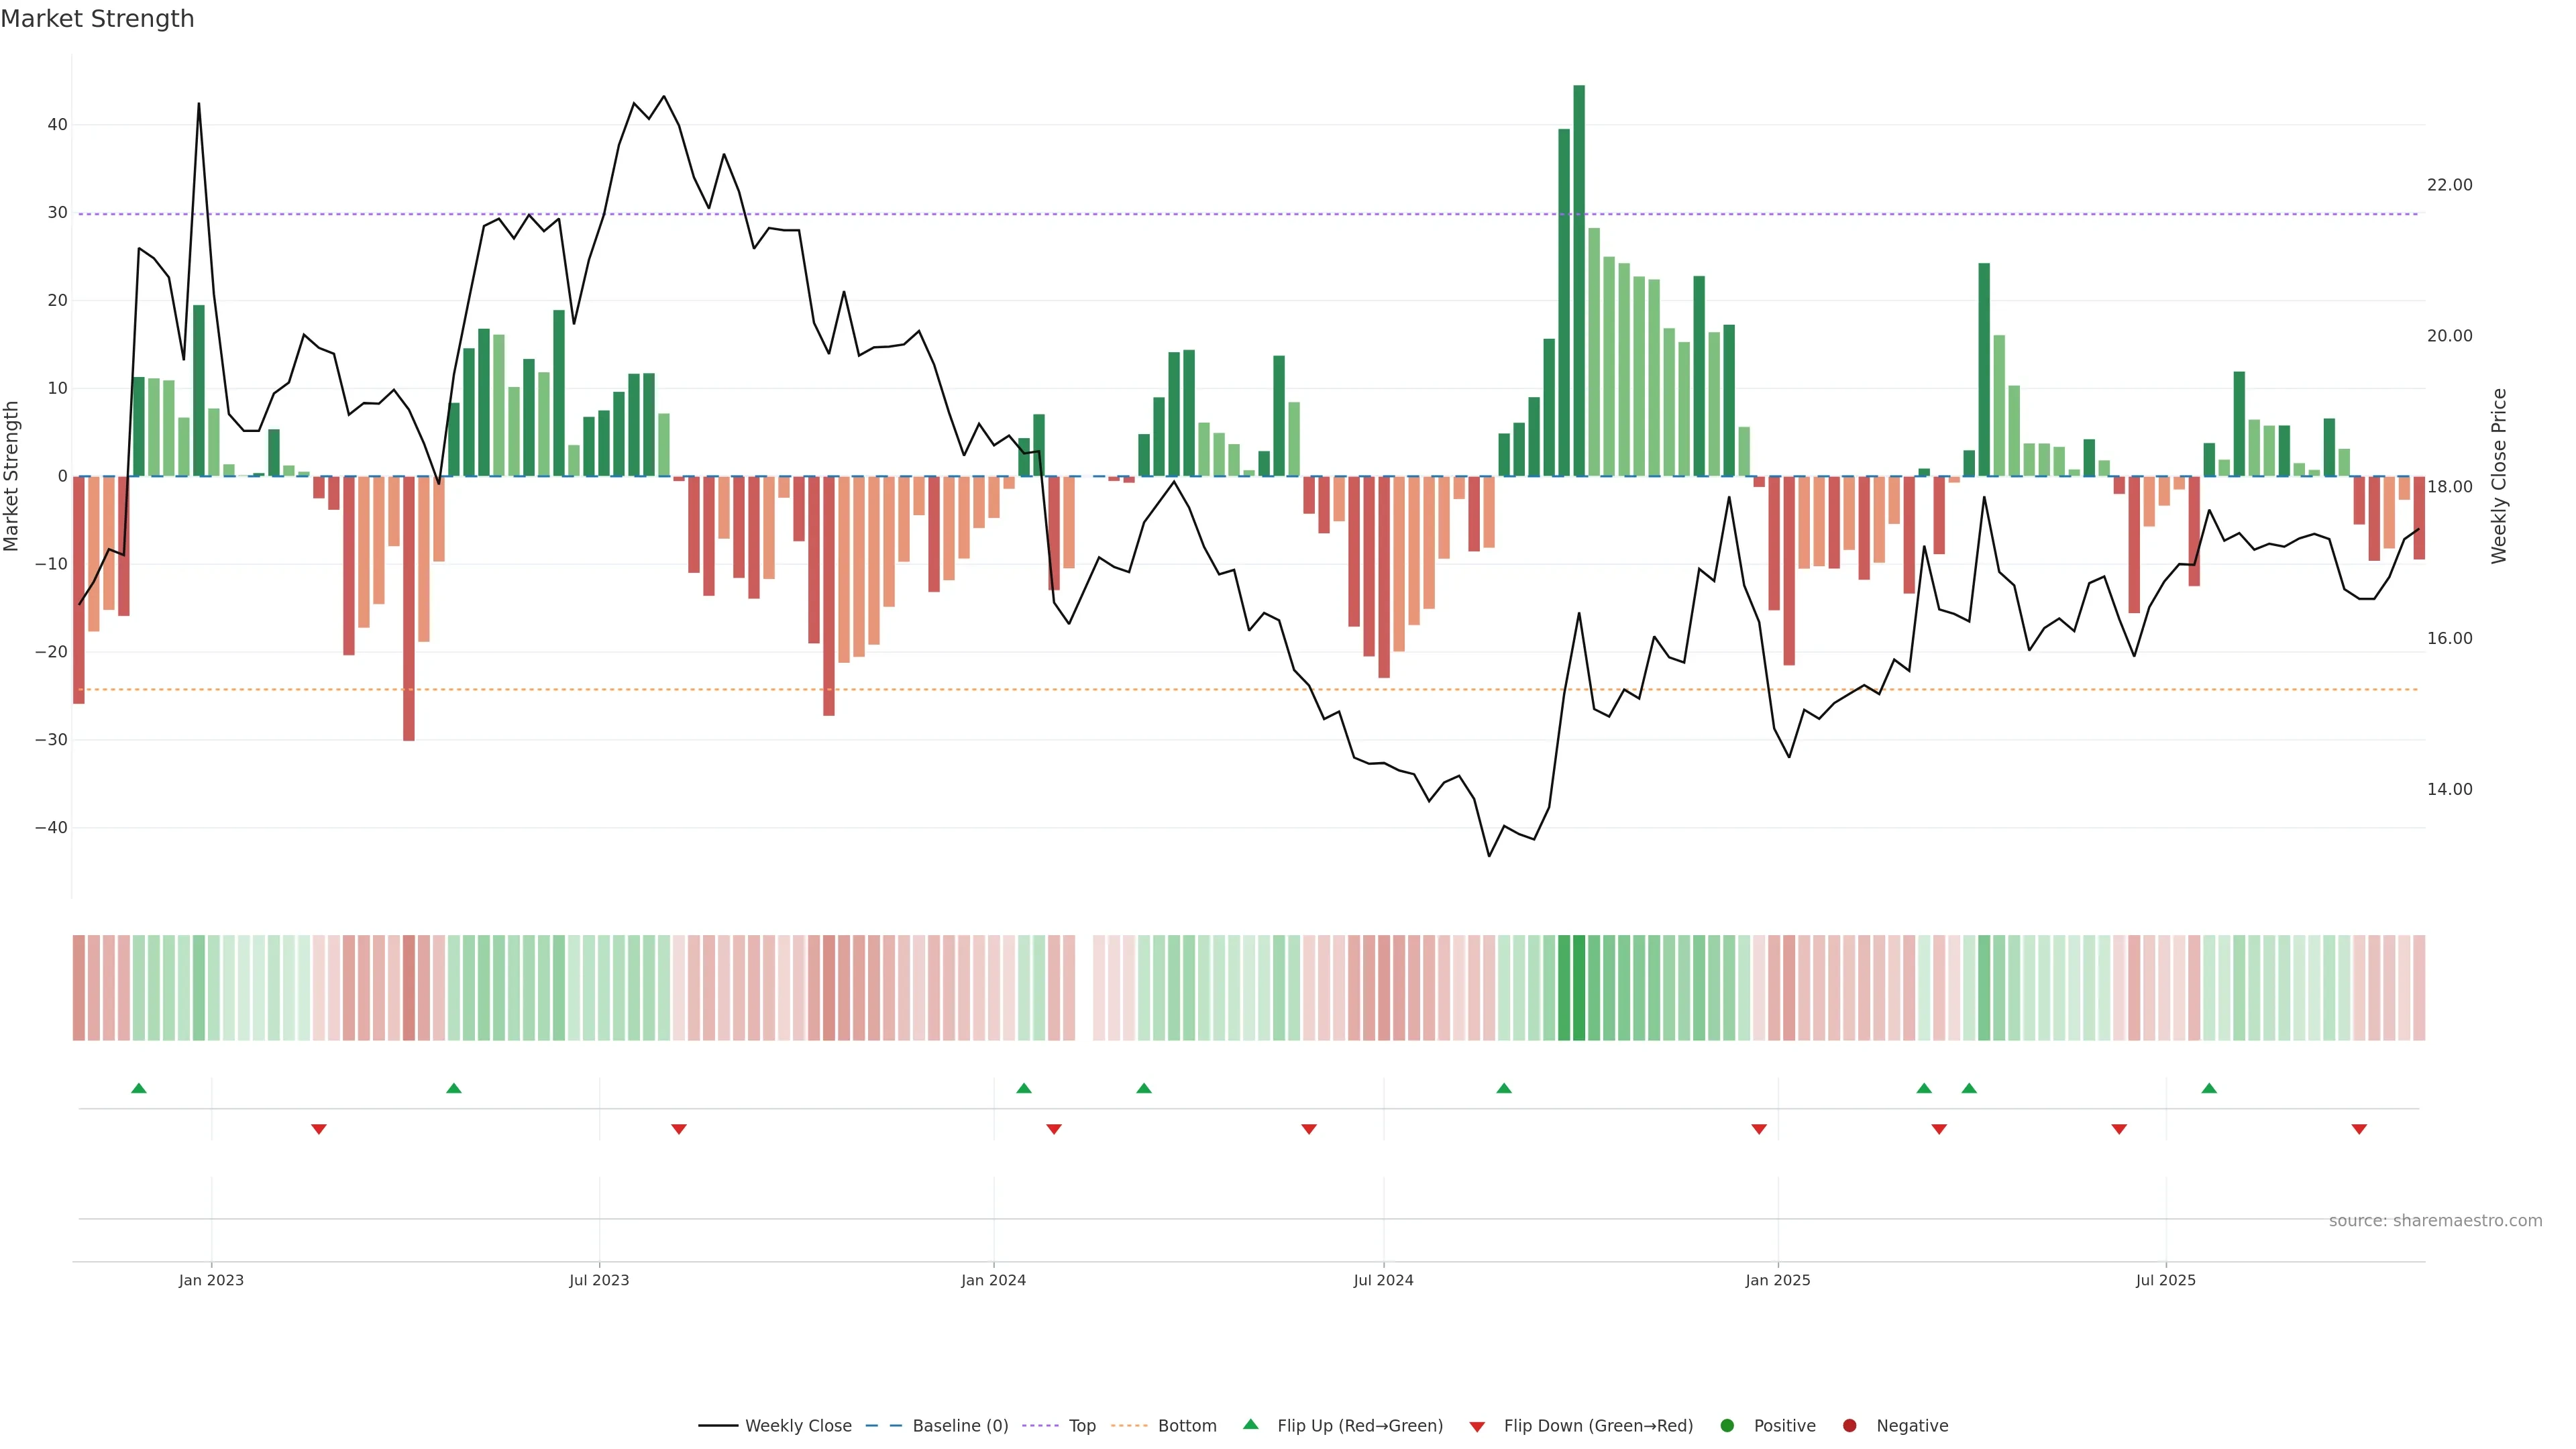2576x1449 pixels.
Task: Click the Jul 2024 x-axis label
Action: [x=1383, y=1280]
